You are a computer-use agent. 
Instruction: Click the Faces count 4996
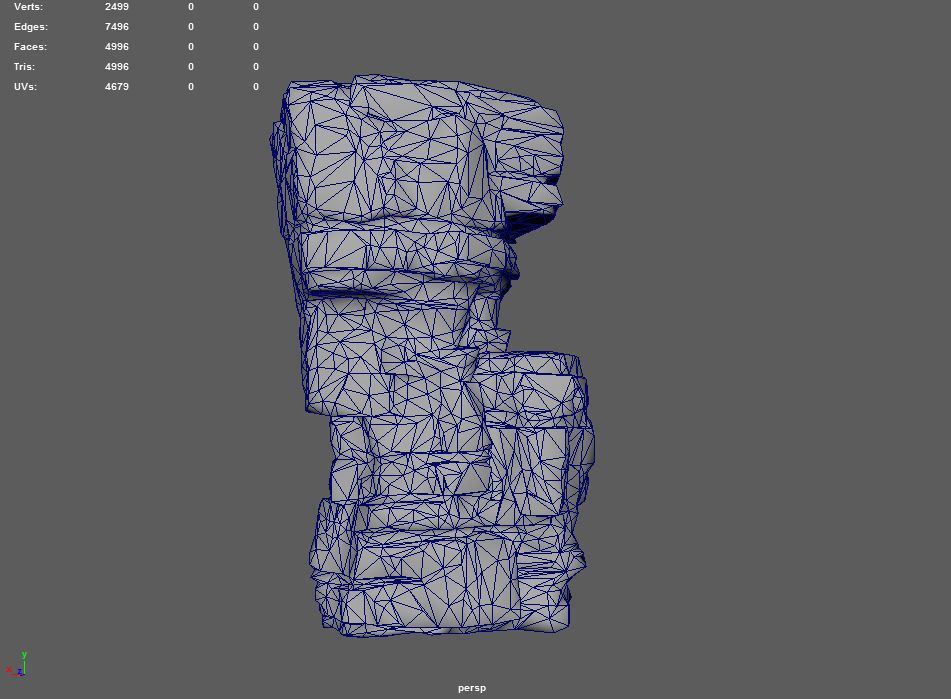[x=116, y=47]
